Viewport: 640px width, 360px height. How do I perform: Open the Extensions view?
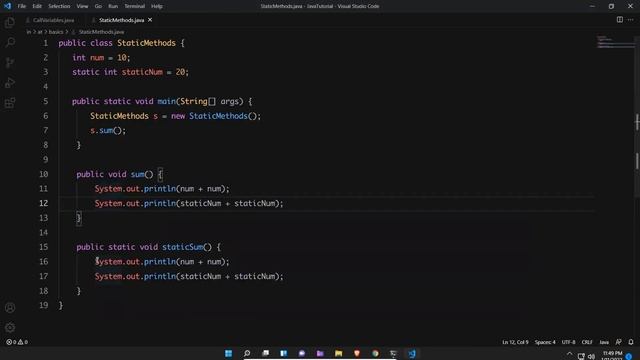(x=10, y=103)
